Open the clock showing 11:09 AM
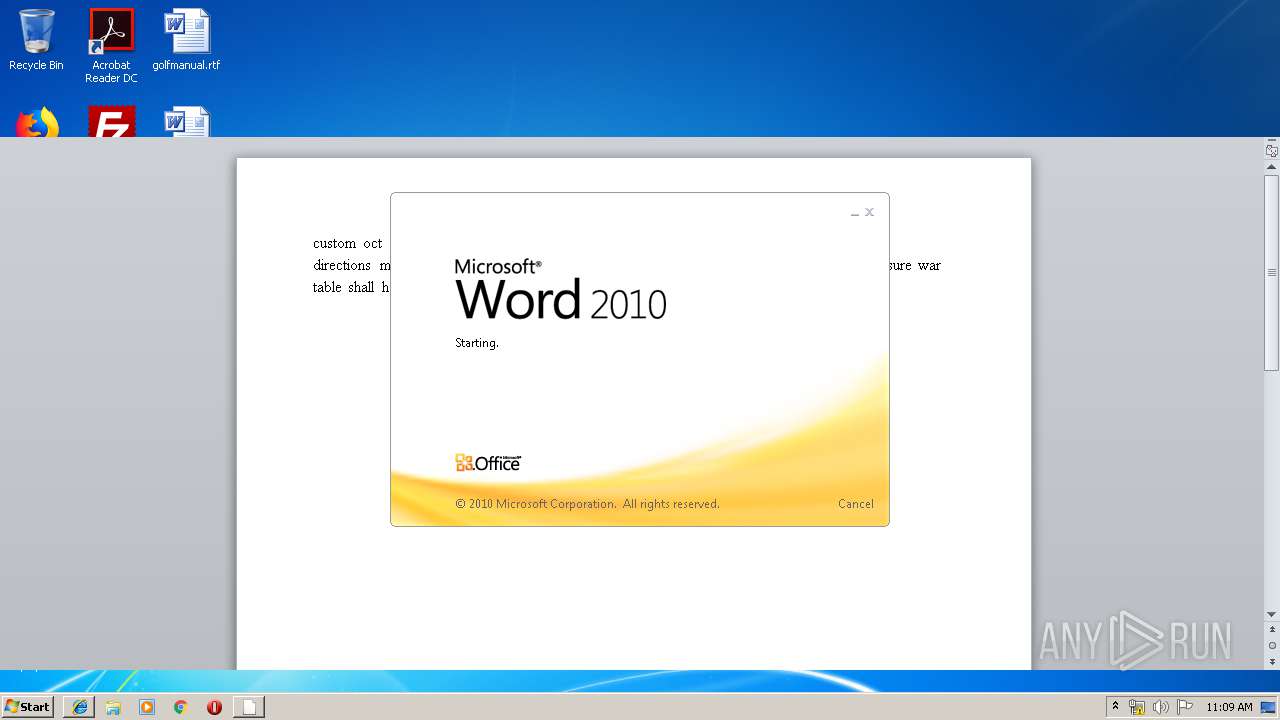Viewport: 1280px width, 720px height. [x=1229, y=707]
